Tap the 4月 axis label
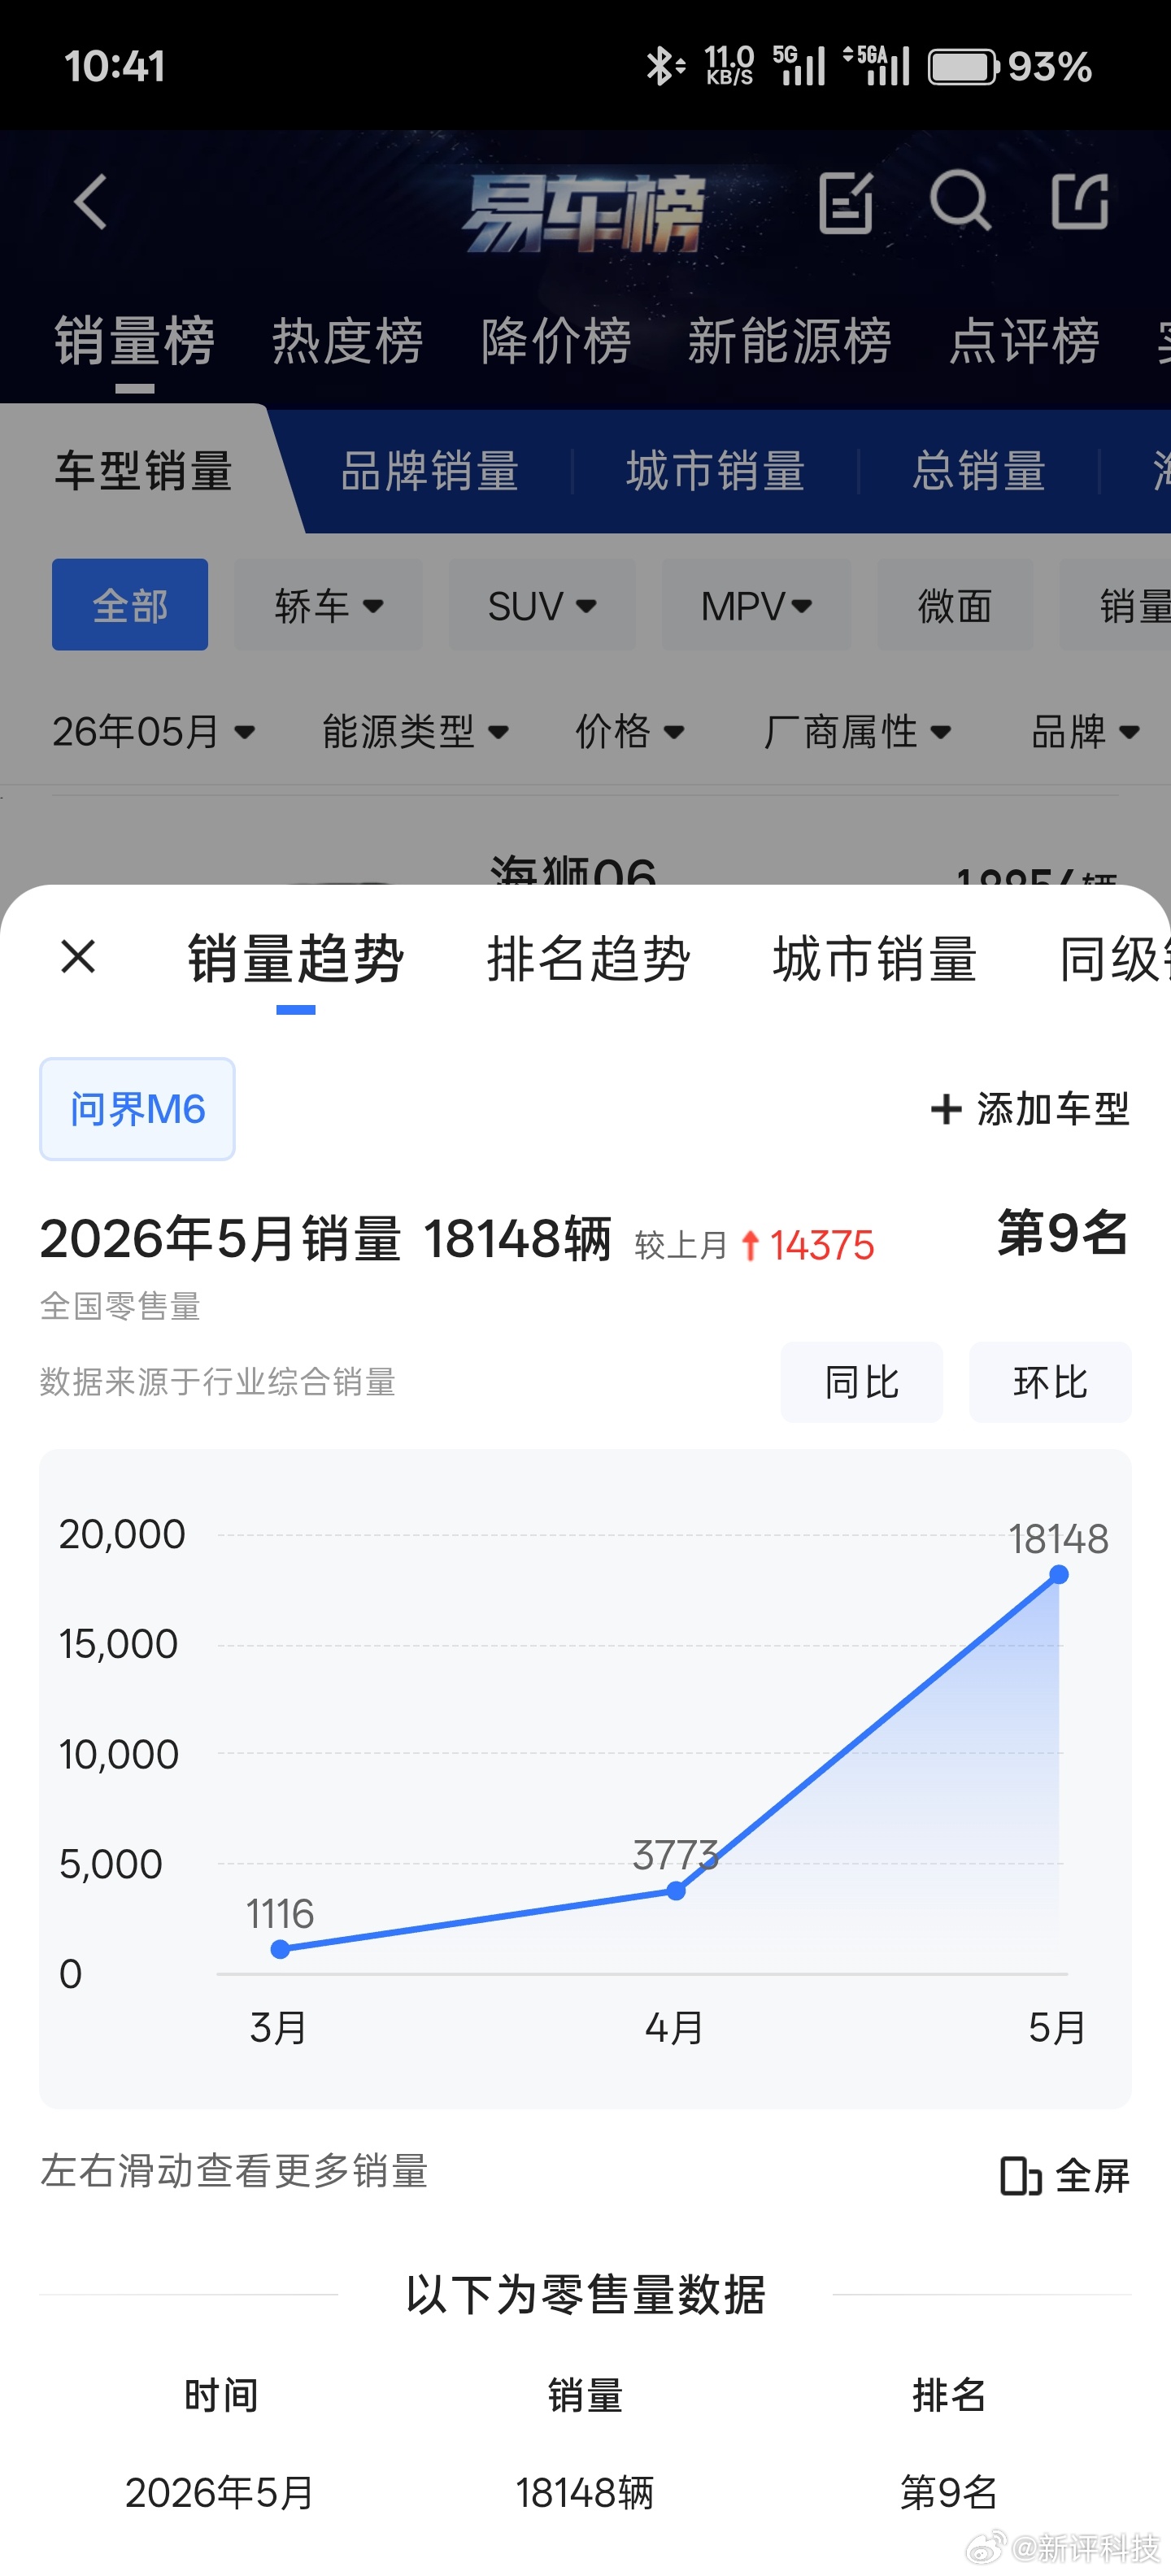Image resolution: width=1171 pixels, height=2576 pixels. [x=674, y=2028]
